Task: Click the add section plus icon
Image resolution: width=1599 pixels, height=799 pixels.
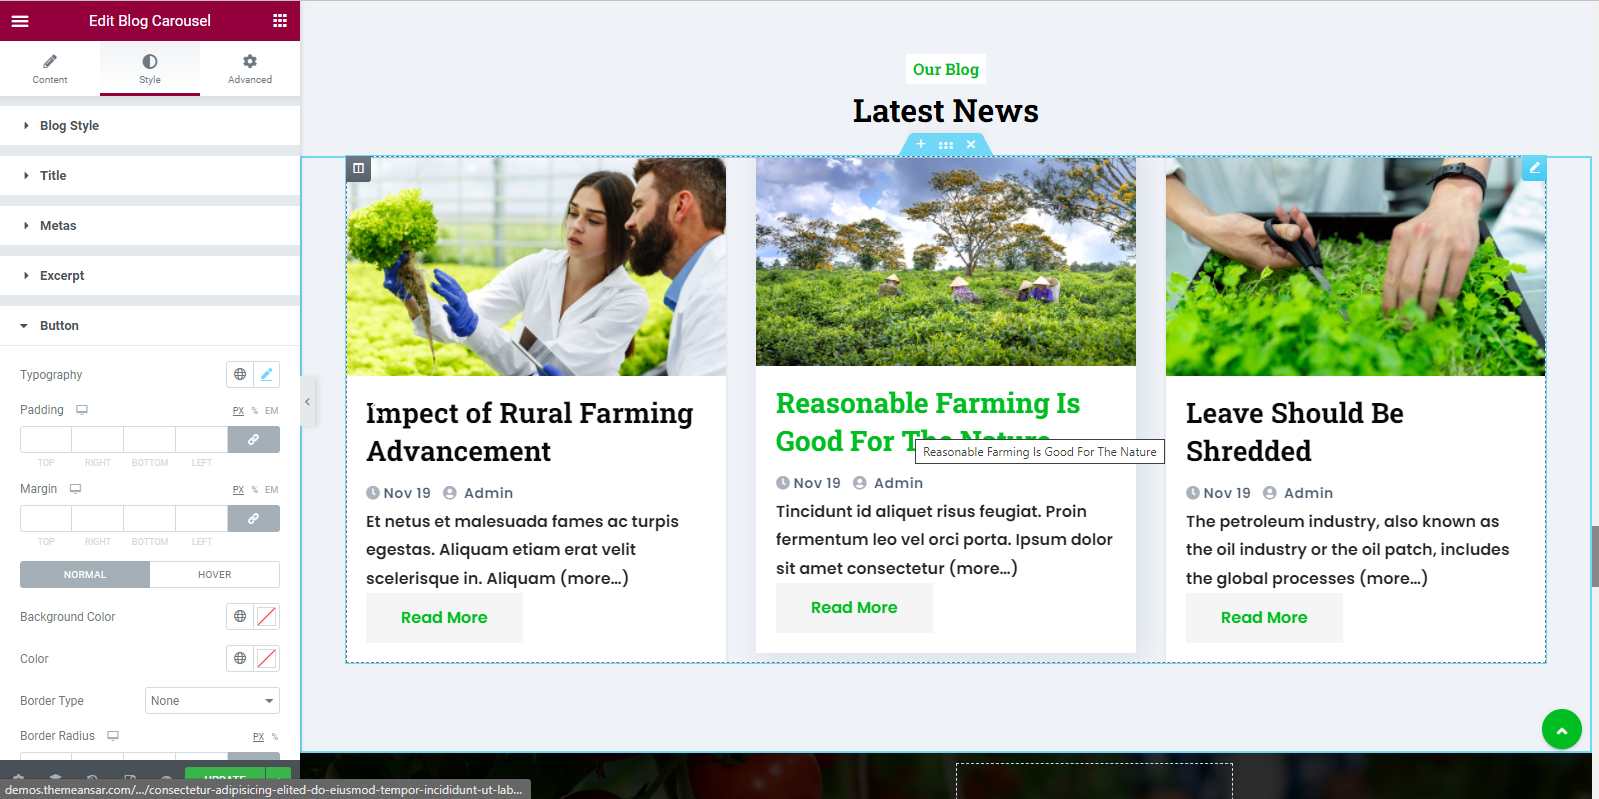Action: click(921, 145)
